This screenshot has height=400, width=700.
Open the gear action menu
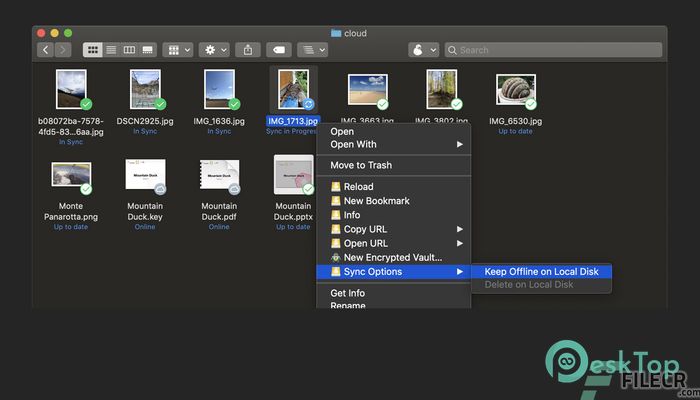pos(214,50)
